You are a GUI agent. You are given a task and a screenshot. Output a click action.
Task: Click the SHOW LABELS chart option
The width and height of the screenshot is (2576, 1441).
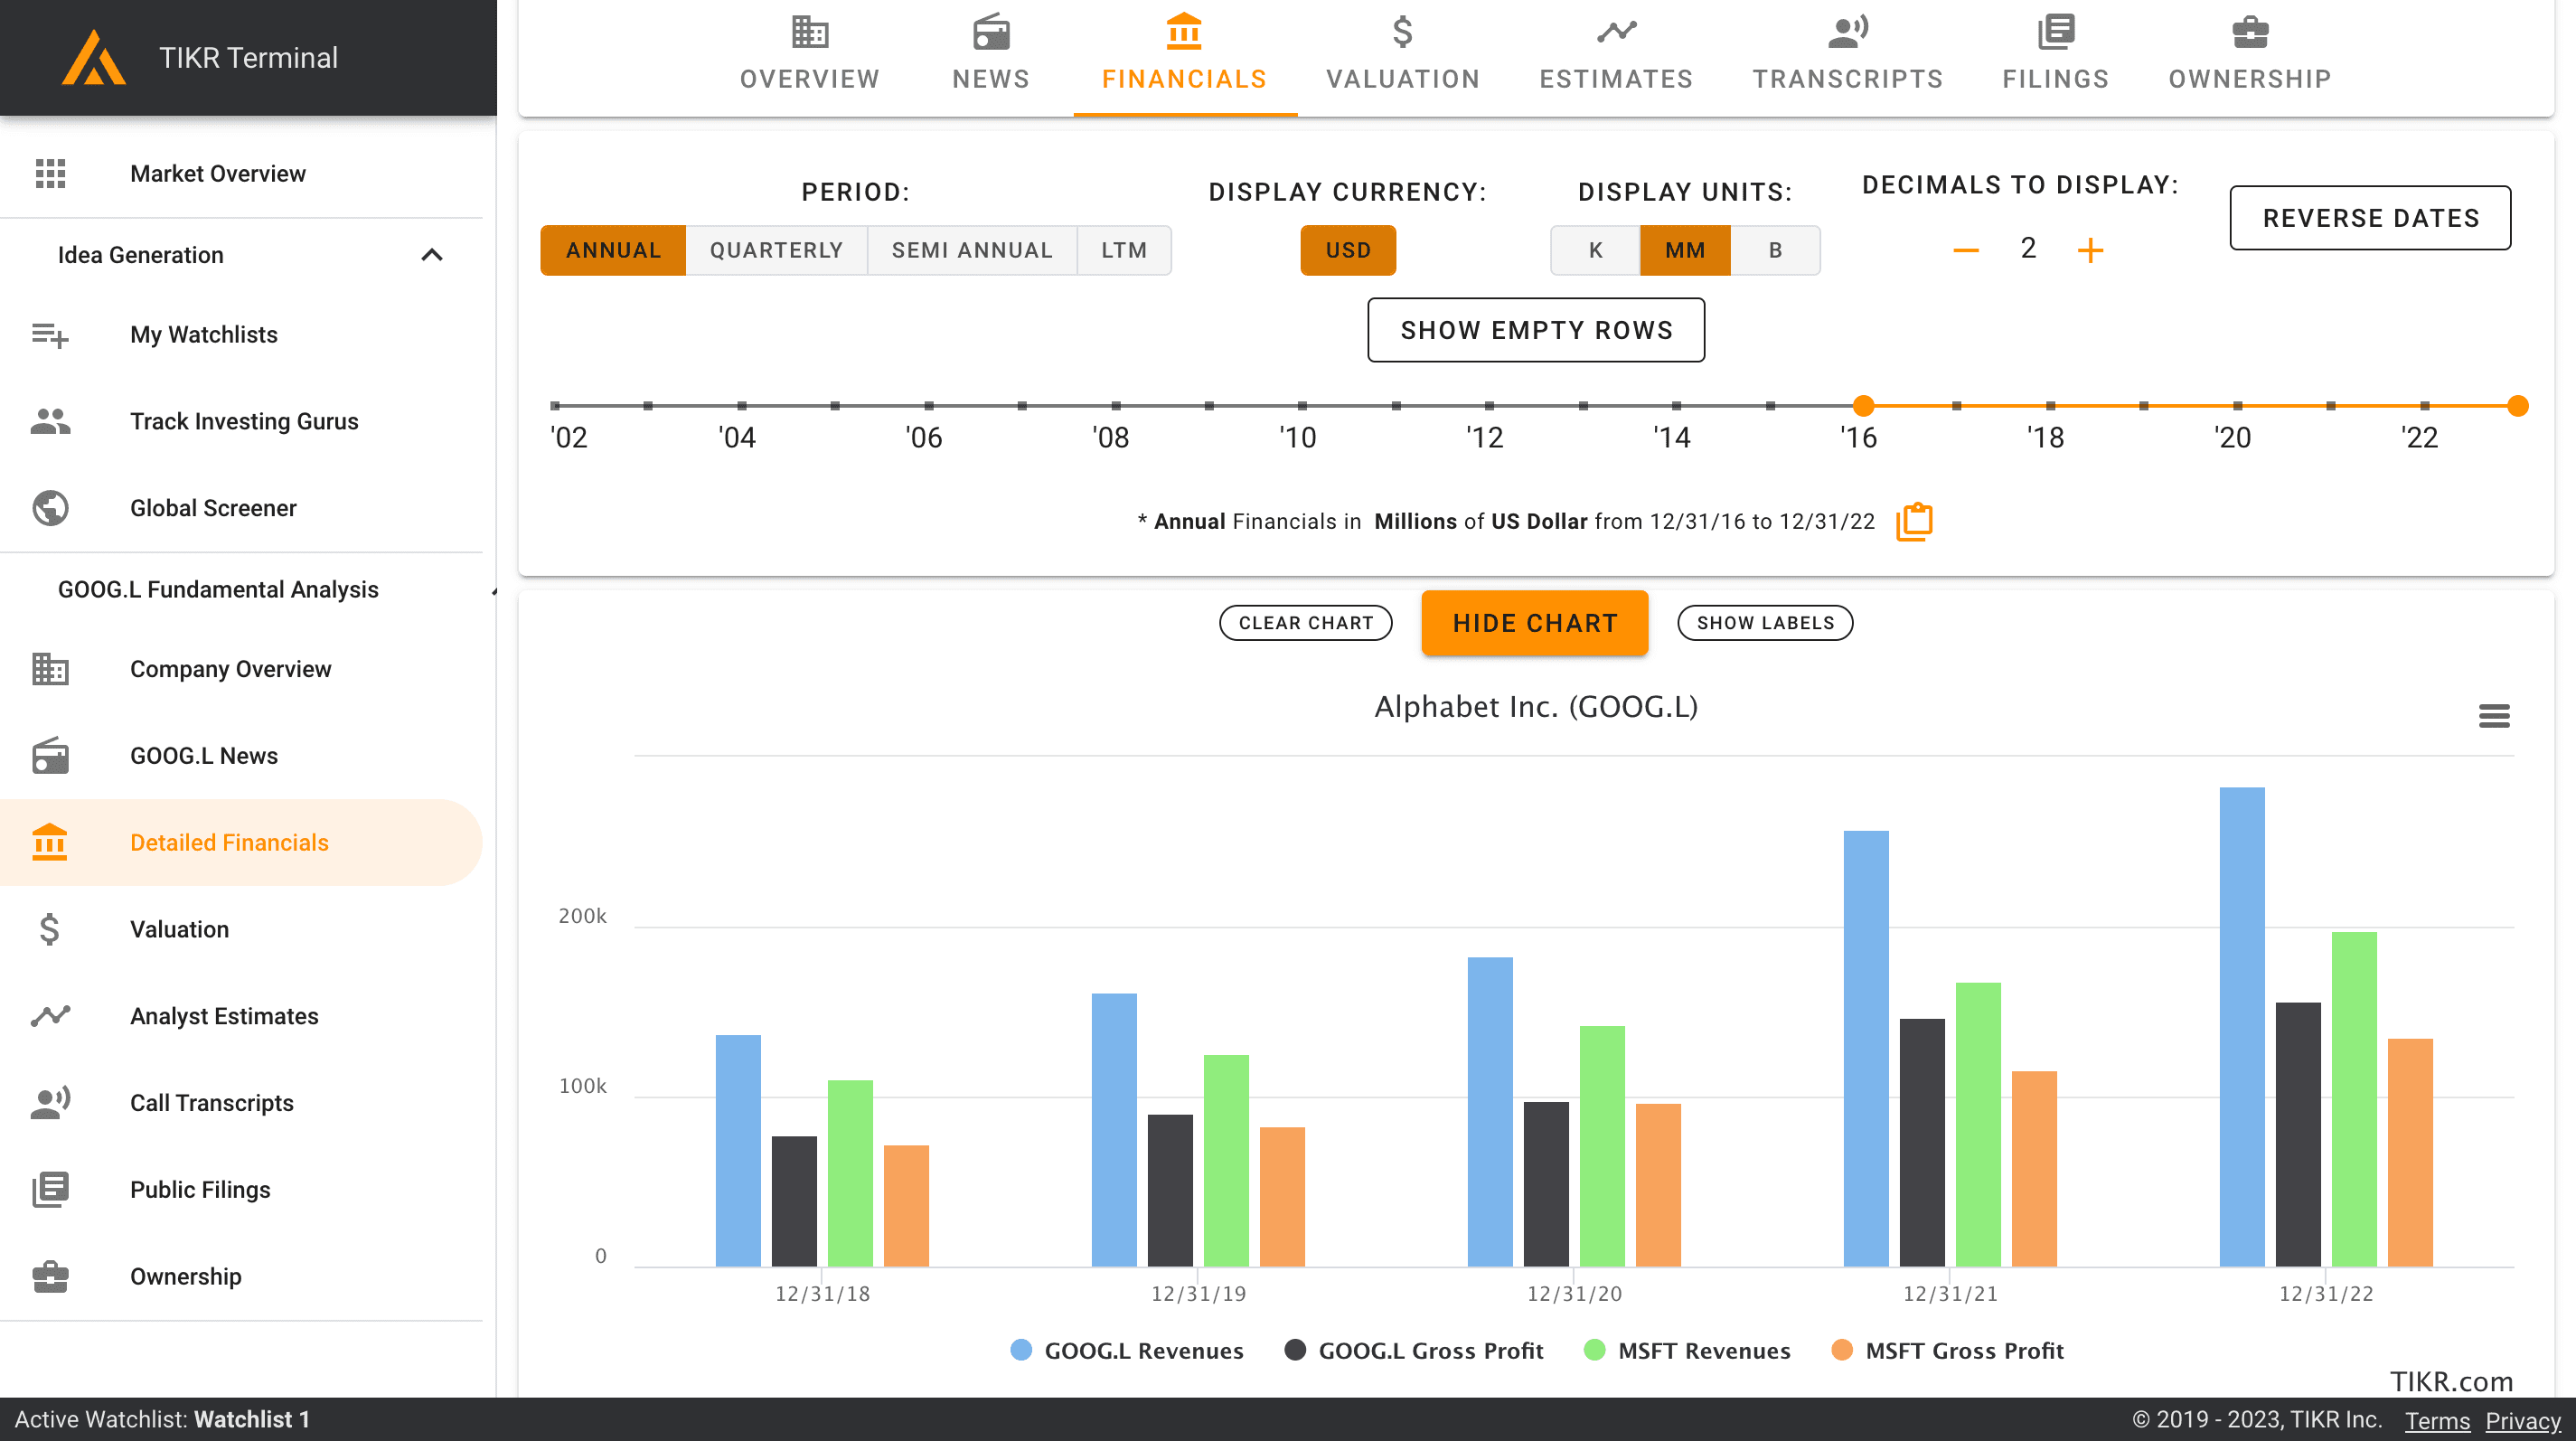point(1766,621)
